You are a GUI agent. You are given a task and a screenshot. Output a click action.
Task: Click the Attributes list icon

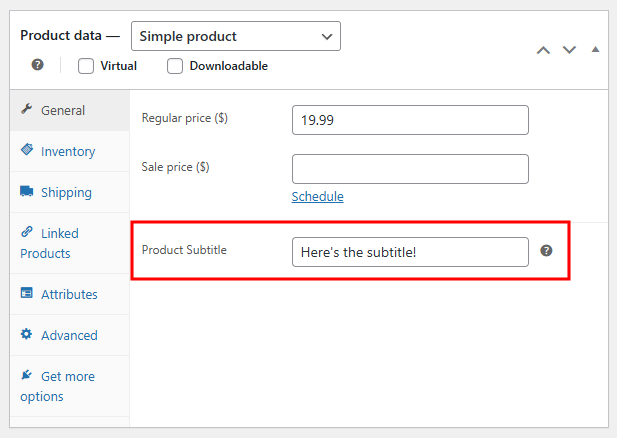coord(27,294)
